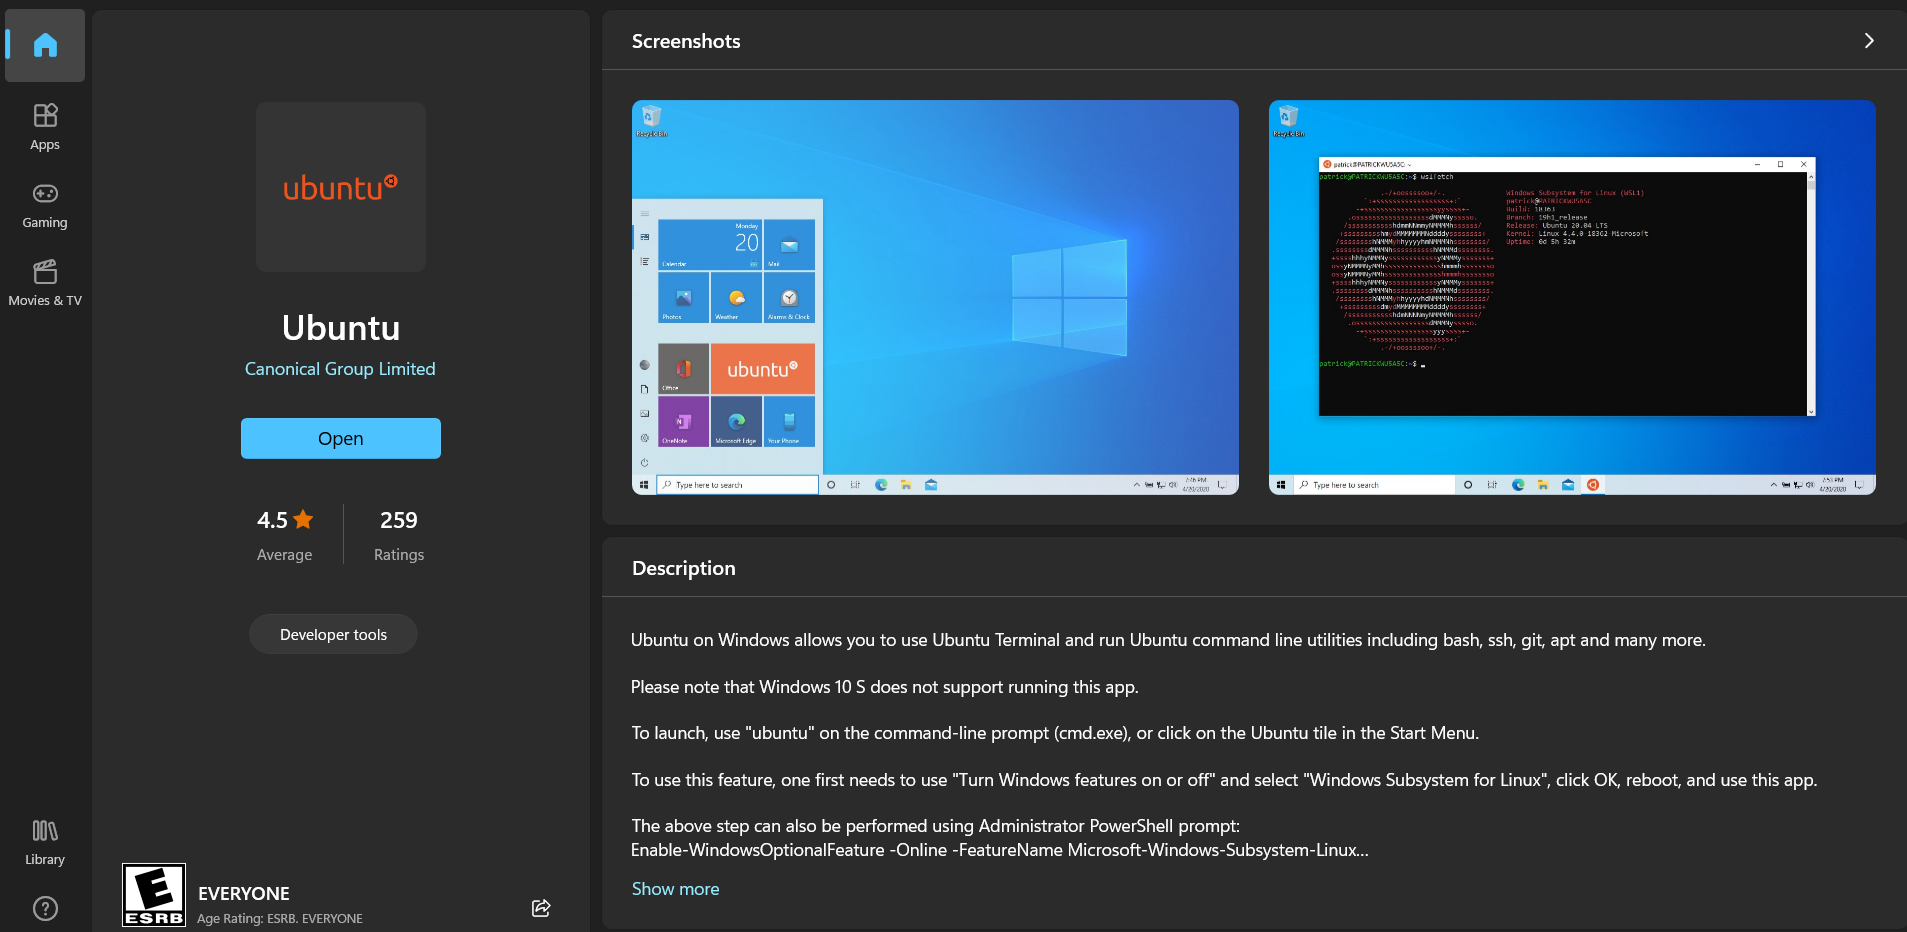Viewport: 1907px width, 932px height.
Task: Click the Average label under the rating
Action: [285, 555]
